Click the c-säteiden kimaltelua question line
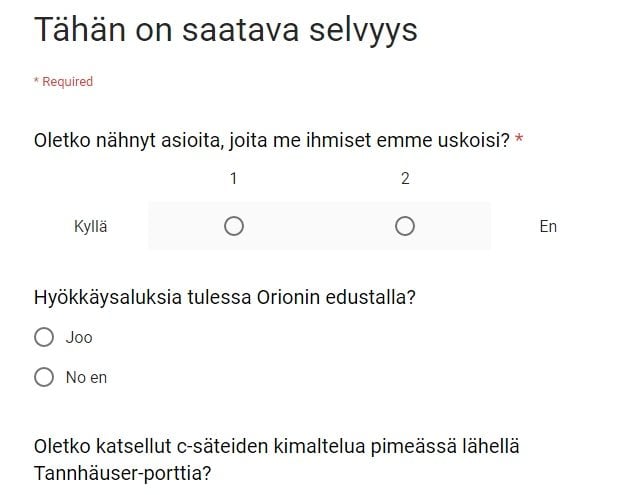Viewport: 637px width, 495px height. 277,446
